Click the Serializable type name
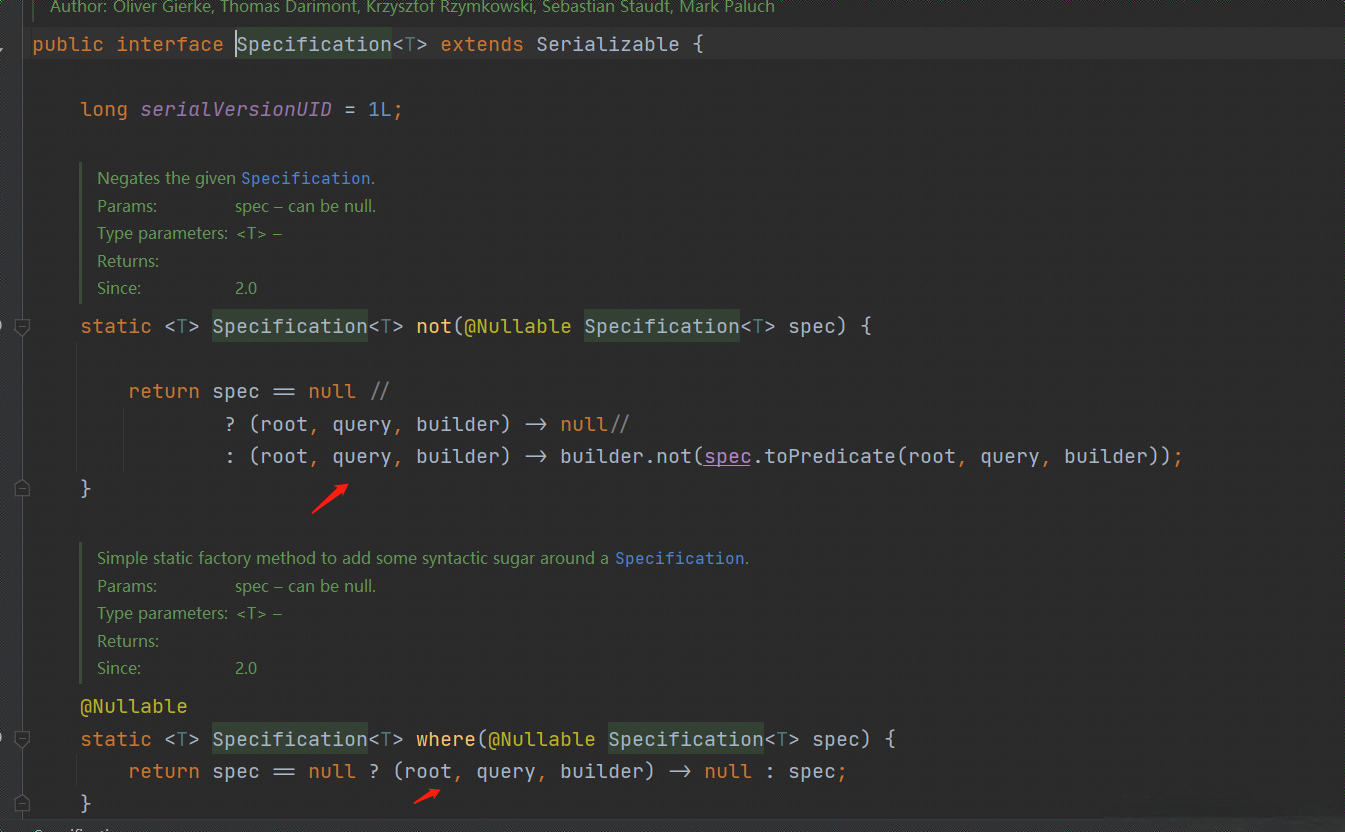The width and height of the screenshot is (1345, 832). coord(608,44)
